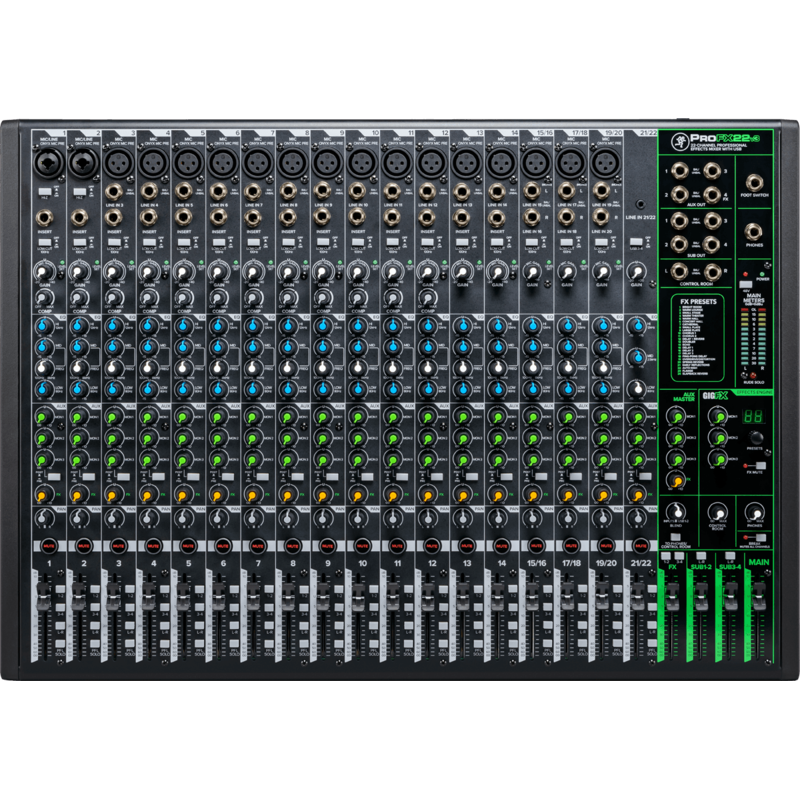Turn the PHONES level knob in GigFX section
This screenshot has height=800, width=800.
pos(753,513)
